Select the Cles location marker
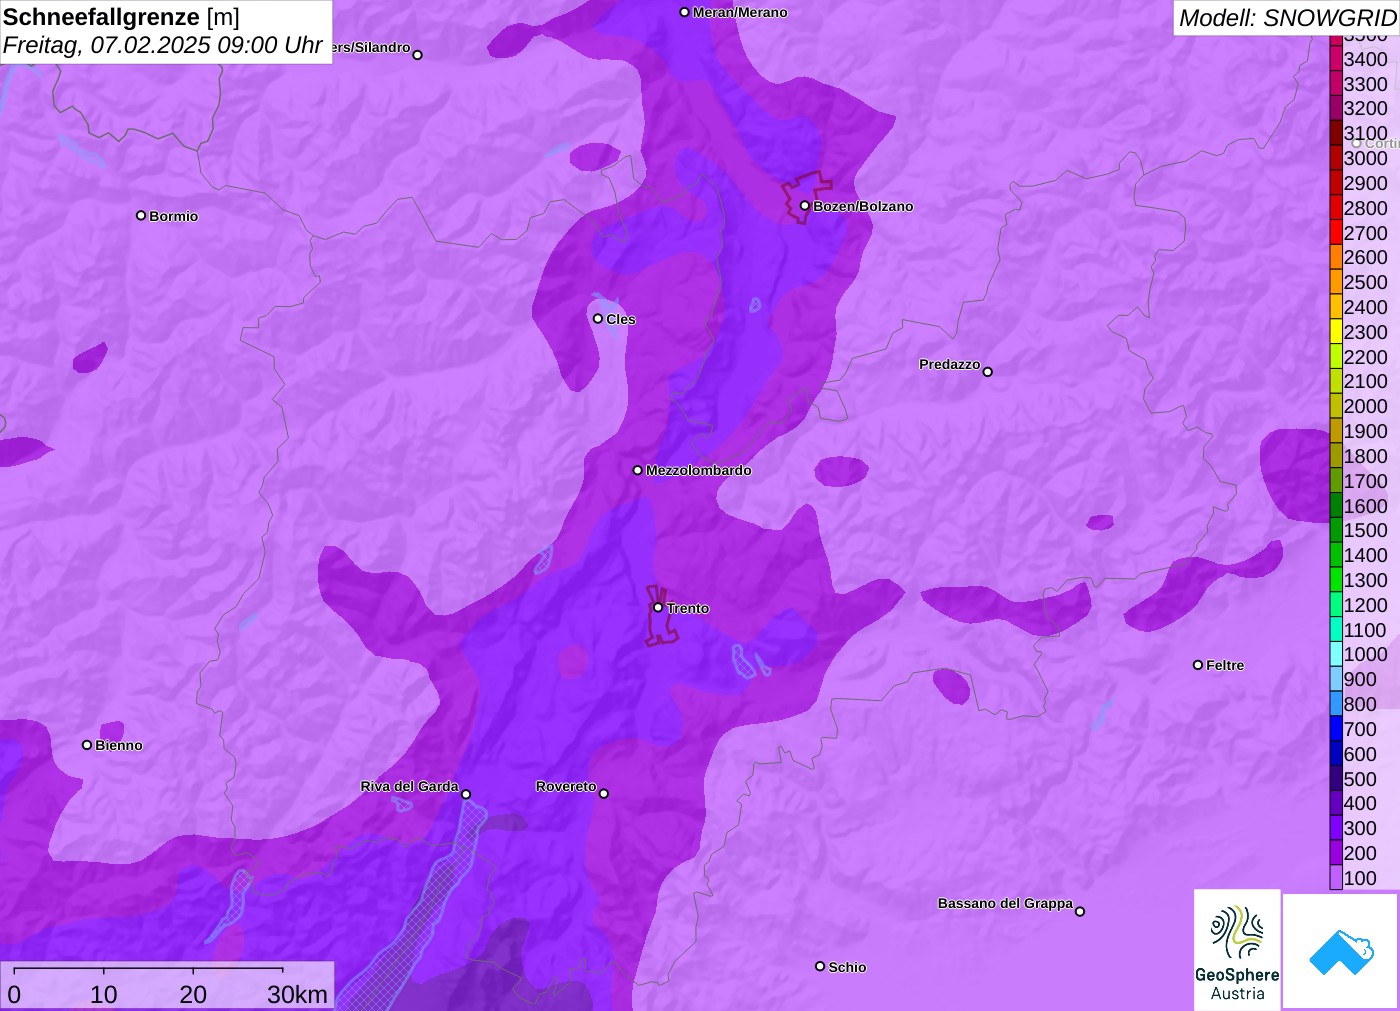The image size is (1400, 1011). pos(598,318)
